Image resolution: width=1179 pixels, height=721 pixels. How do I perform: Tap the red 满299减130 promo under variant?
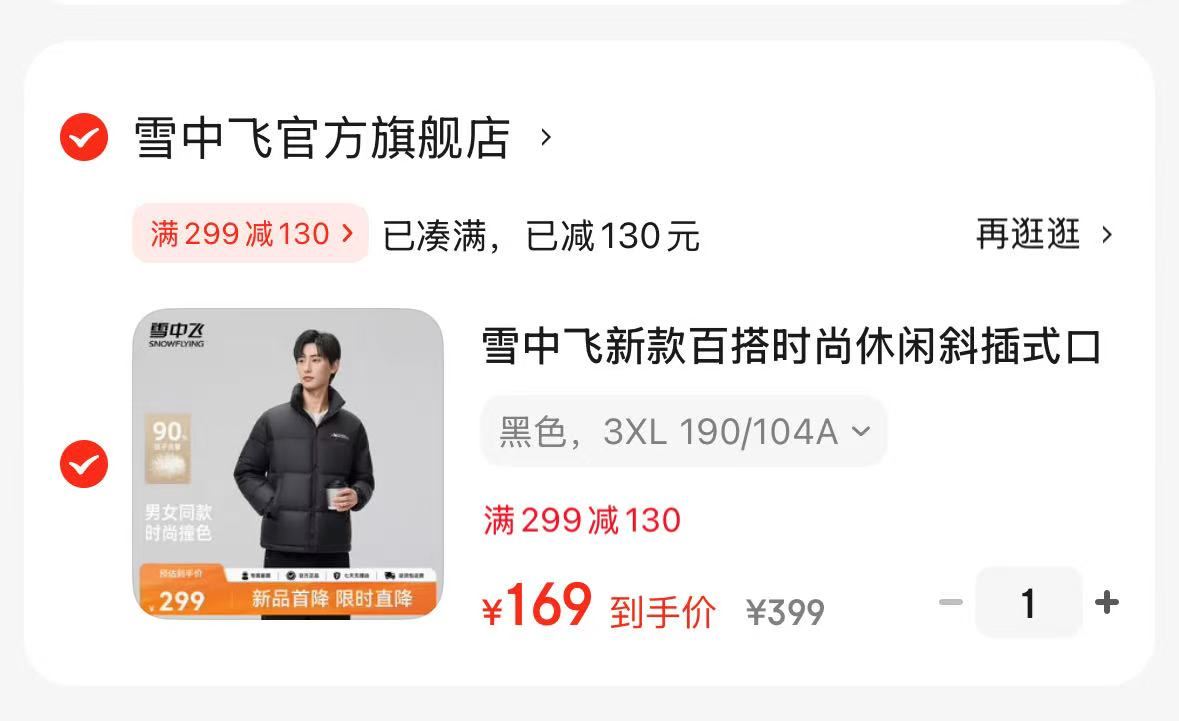coord(582,520)
